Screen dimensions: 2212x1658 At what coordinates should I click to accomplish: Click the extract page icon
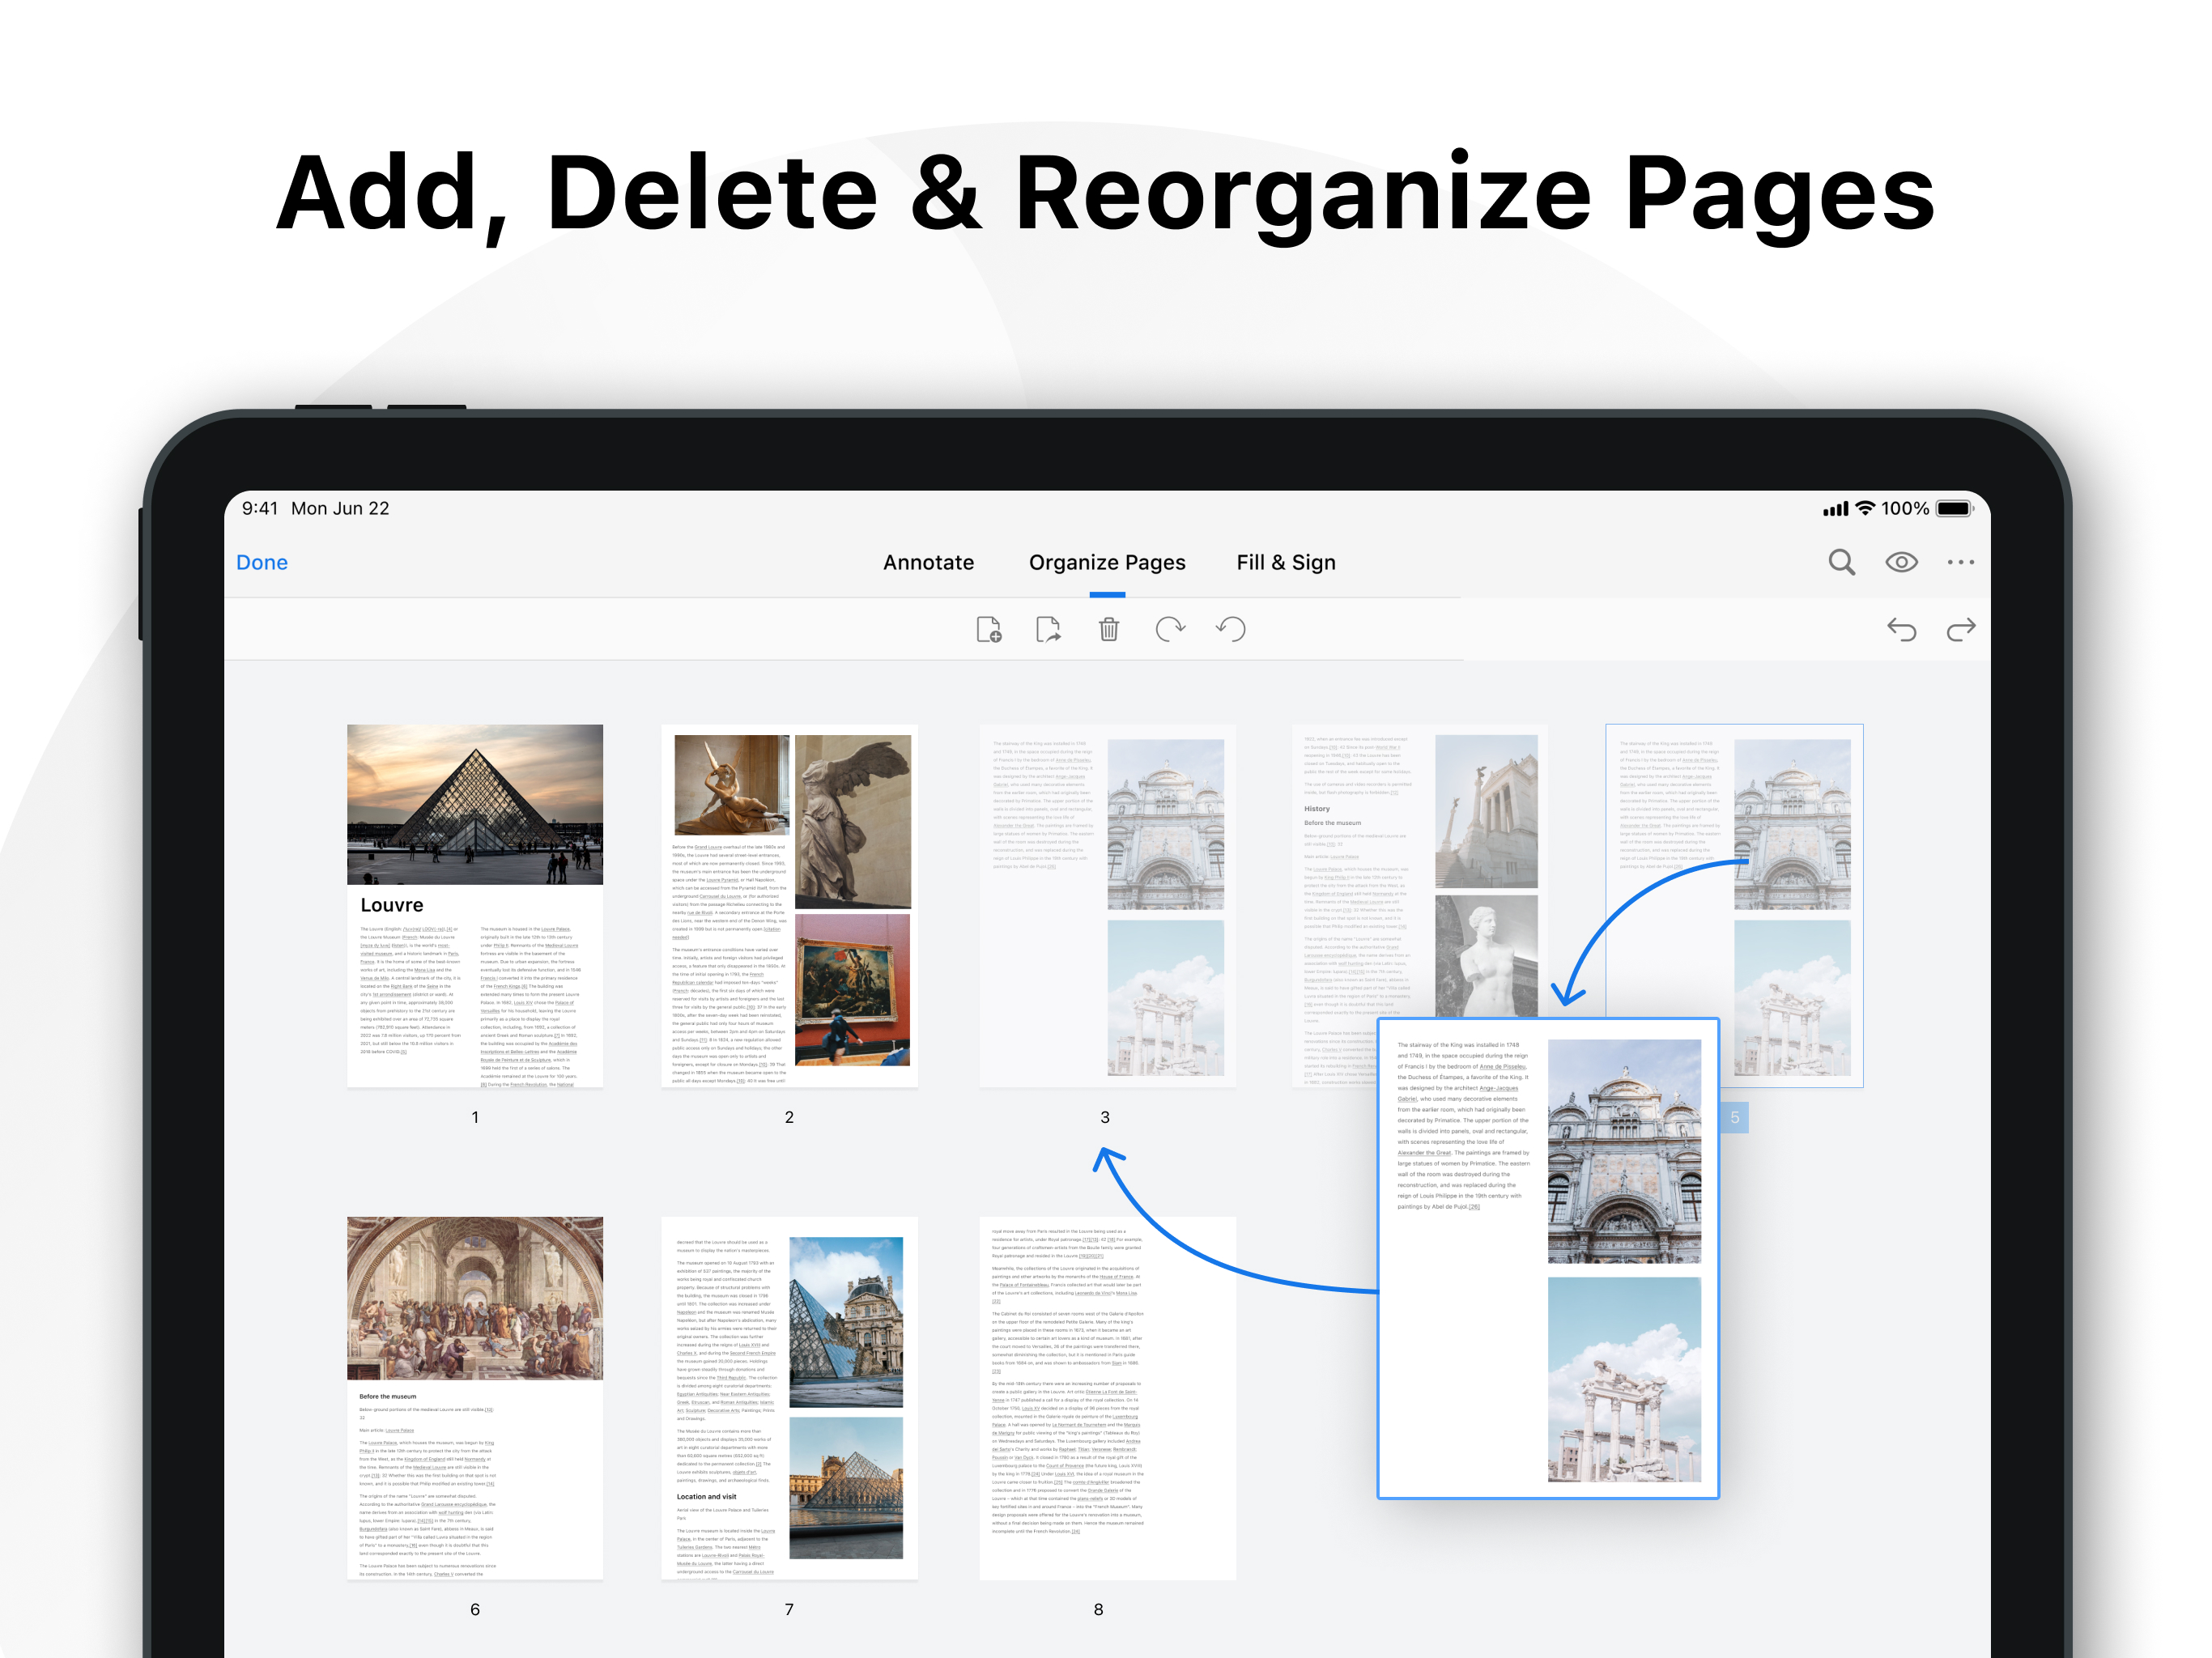point(1048,629)
